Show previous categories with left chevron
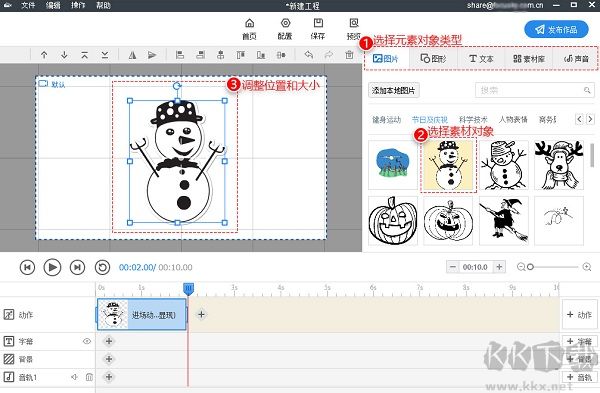 [579, 119]
